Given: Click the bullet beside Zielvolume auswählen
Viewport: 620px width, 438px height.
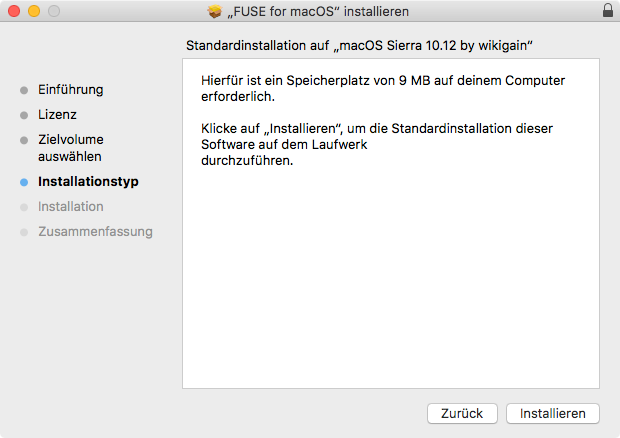Looking at the screenshot, I should pyautogui.click(x=24, y=140).
